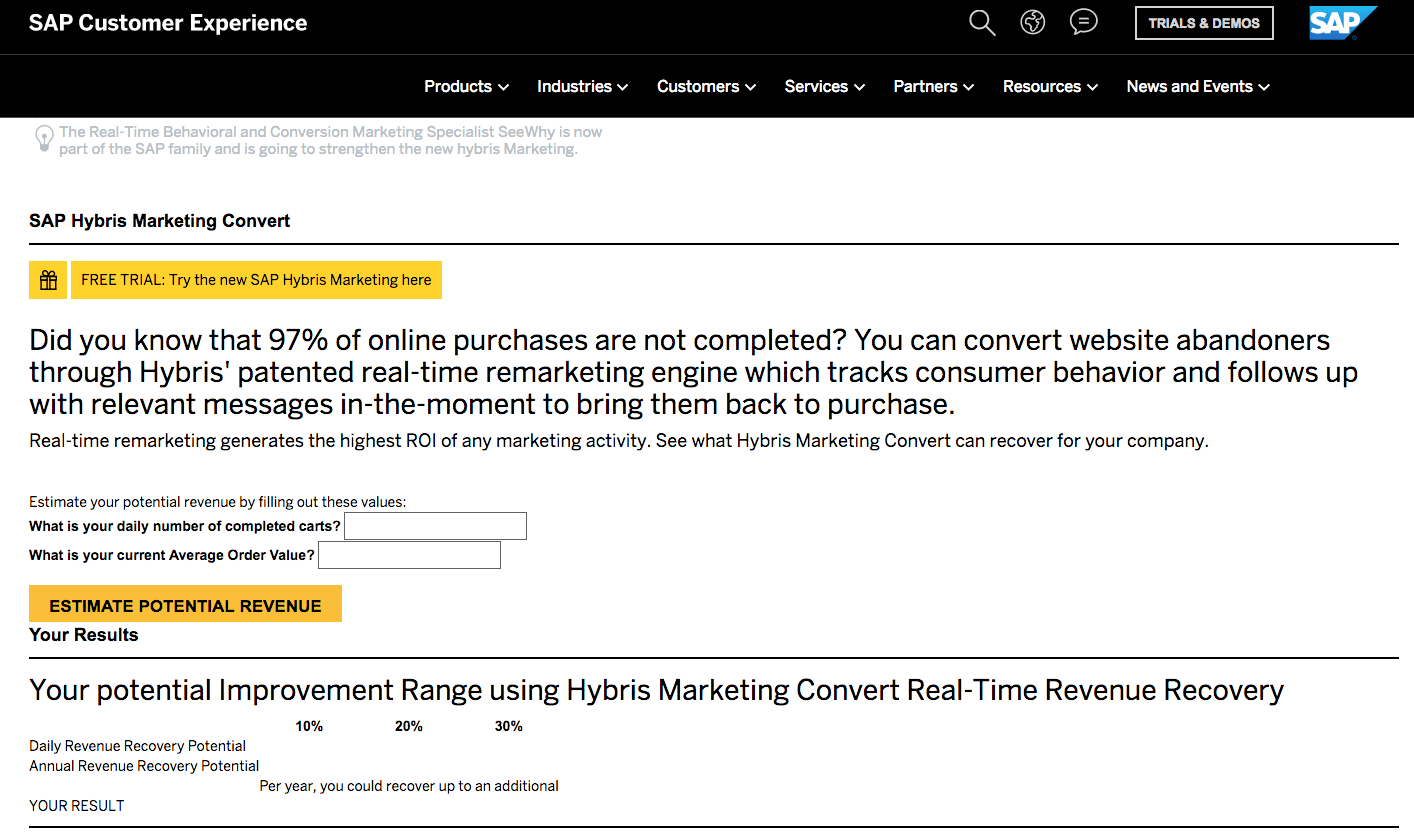
Task: Expand the News and Events menu
Action: pyautogui.click(x=1198, y=86)
